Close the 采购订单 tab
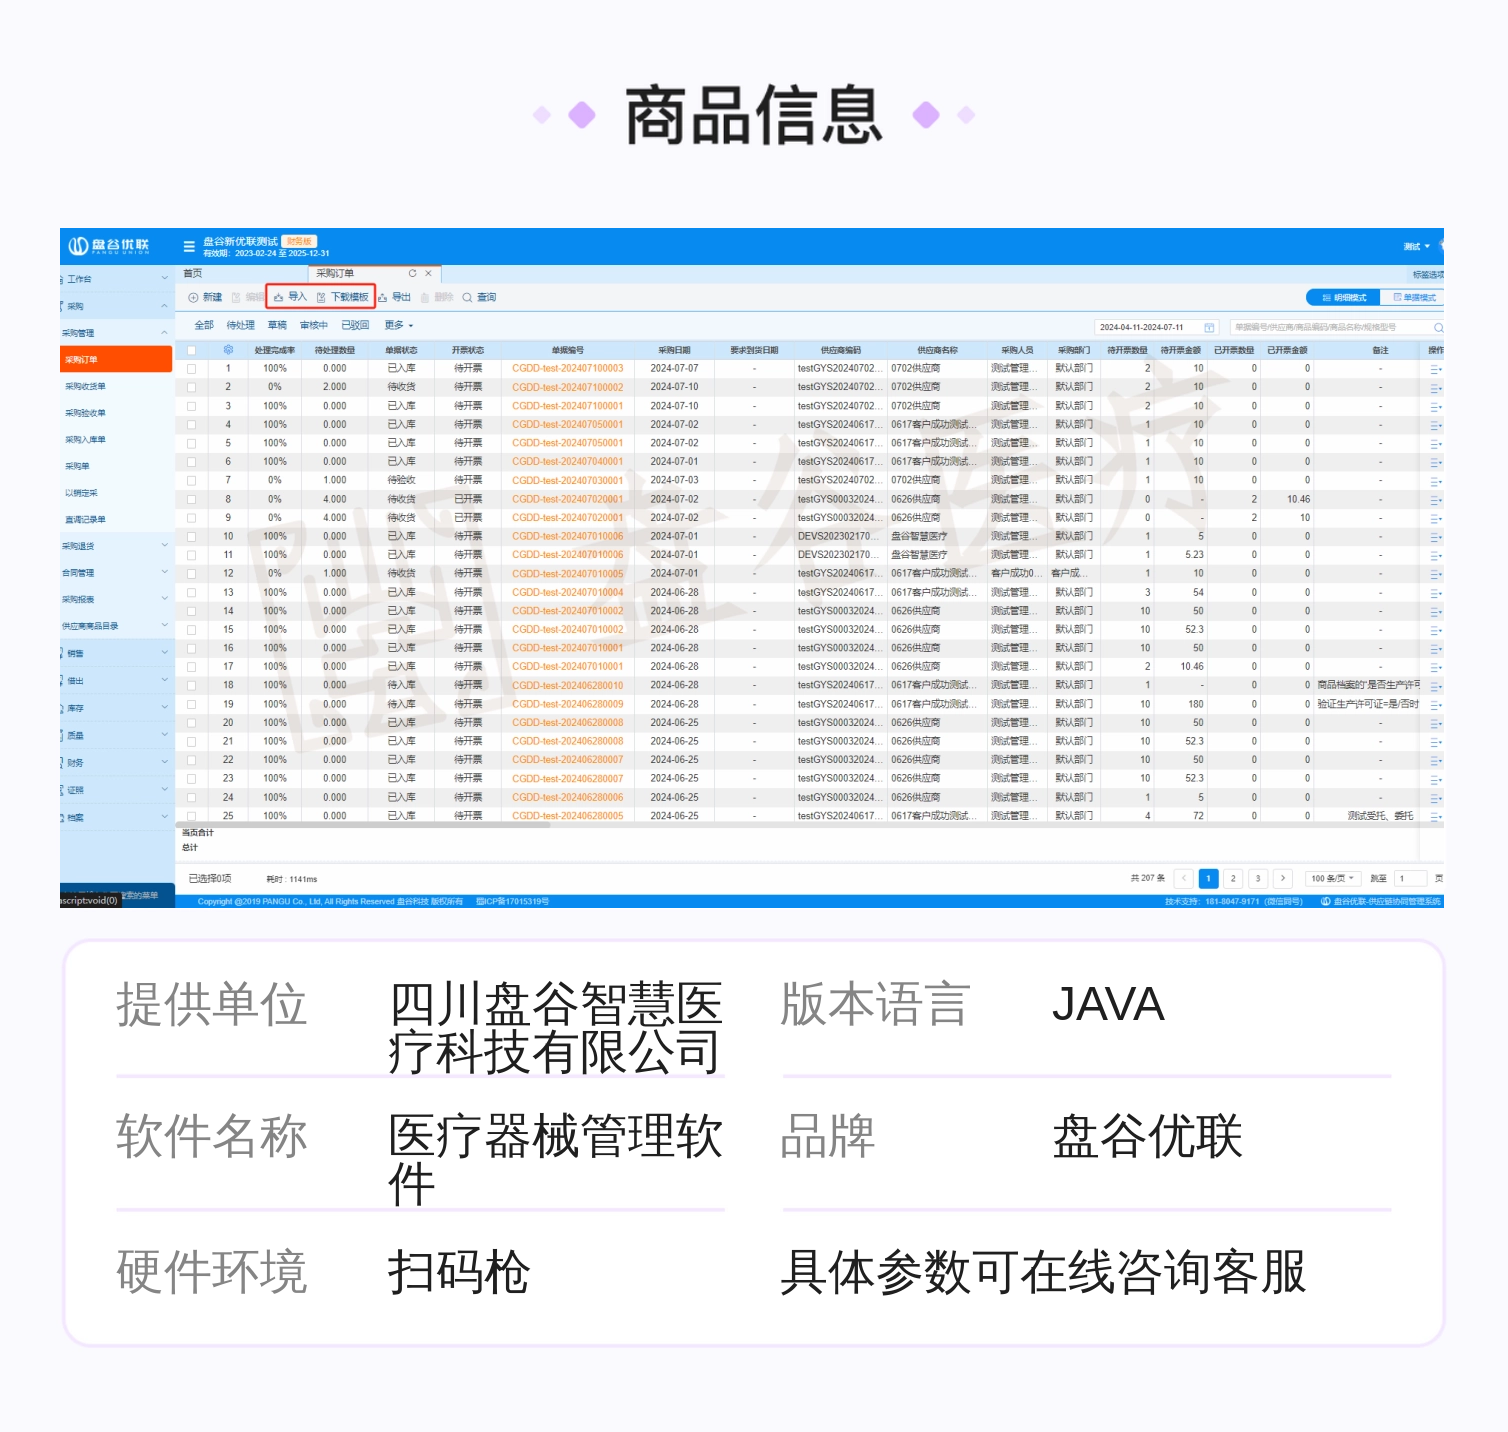Screen dimensions: 1508x1432 [428, 273]
